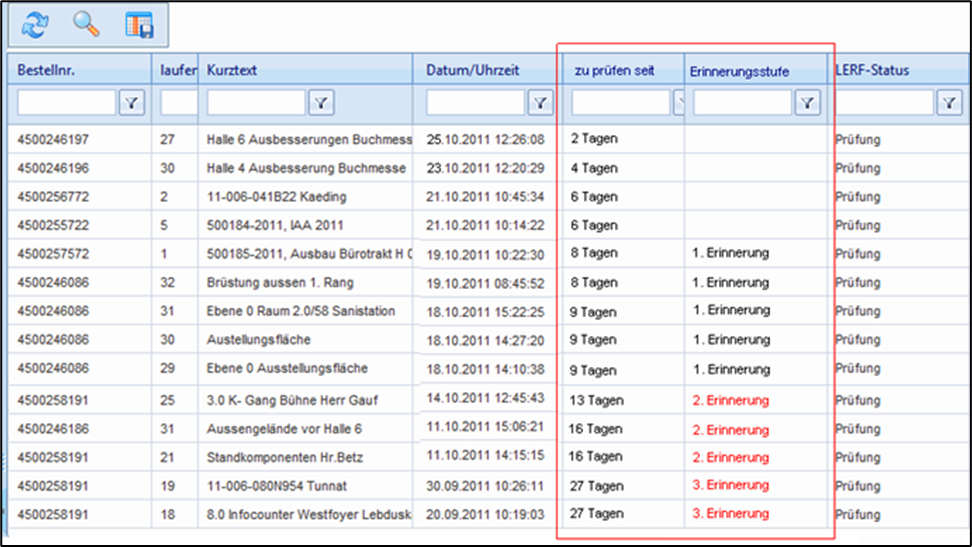Open filter button for Erinnerungsstufe column
The height and width of the screenshot is (547, 972).
coord(808,102)
